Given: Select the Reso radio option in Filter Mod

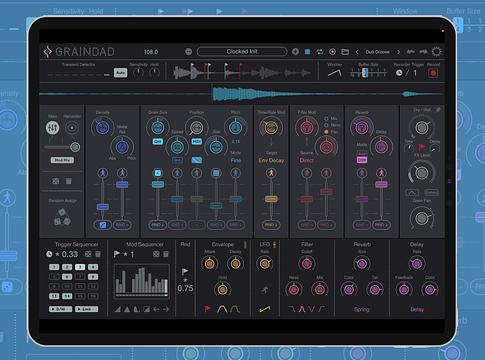Looking at the screenshot, I should click(x=326, y=125).
